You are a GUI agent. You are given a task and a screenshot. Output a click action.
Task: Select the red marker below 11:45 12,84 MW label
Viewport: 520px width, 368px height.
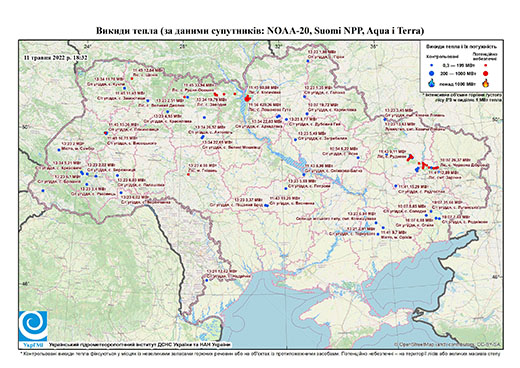(x=132, y=79)
